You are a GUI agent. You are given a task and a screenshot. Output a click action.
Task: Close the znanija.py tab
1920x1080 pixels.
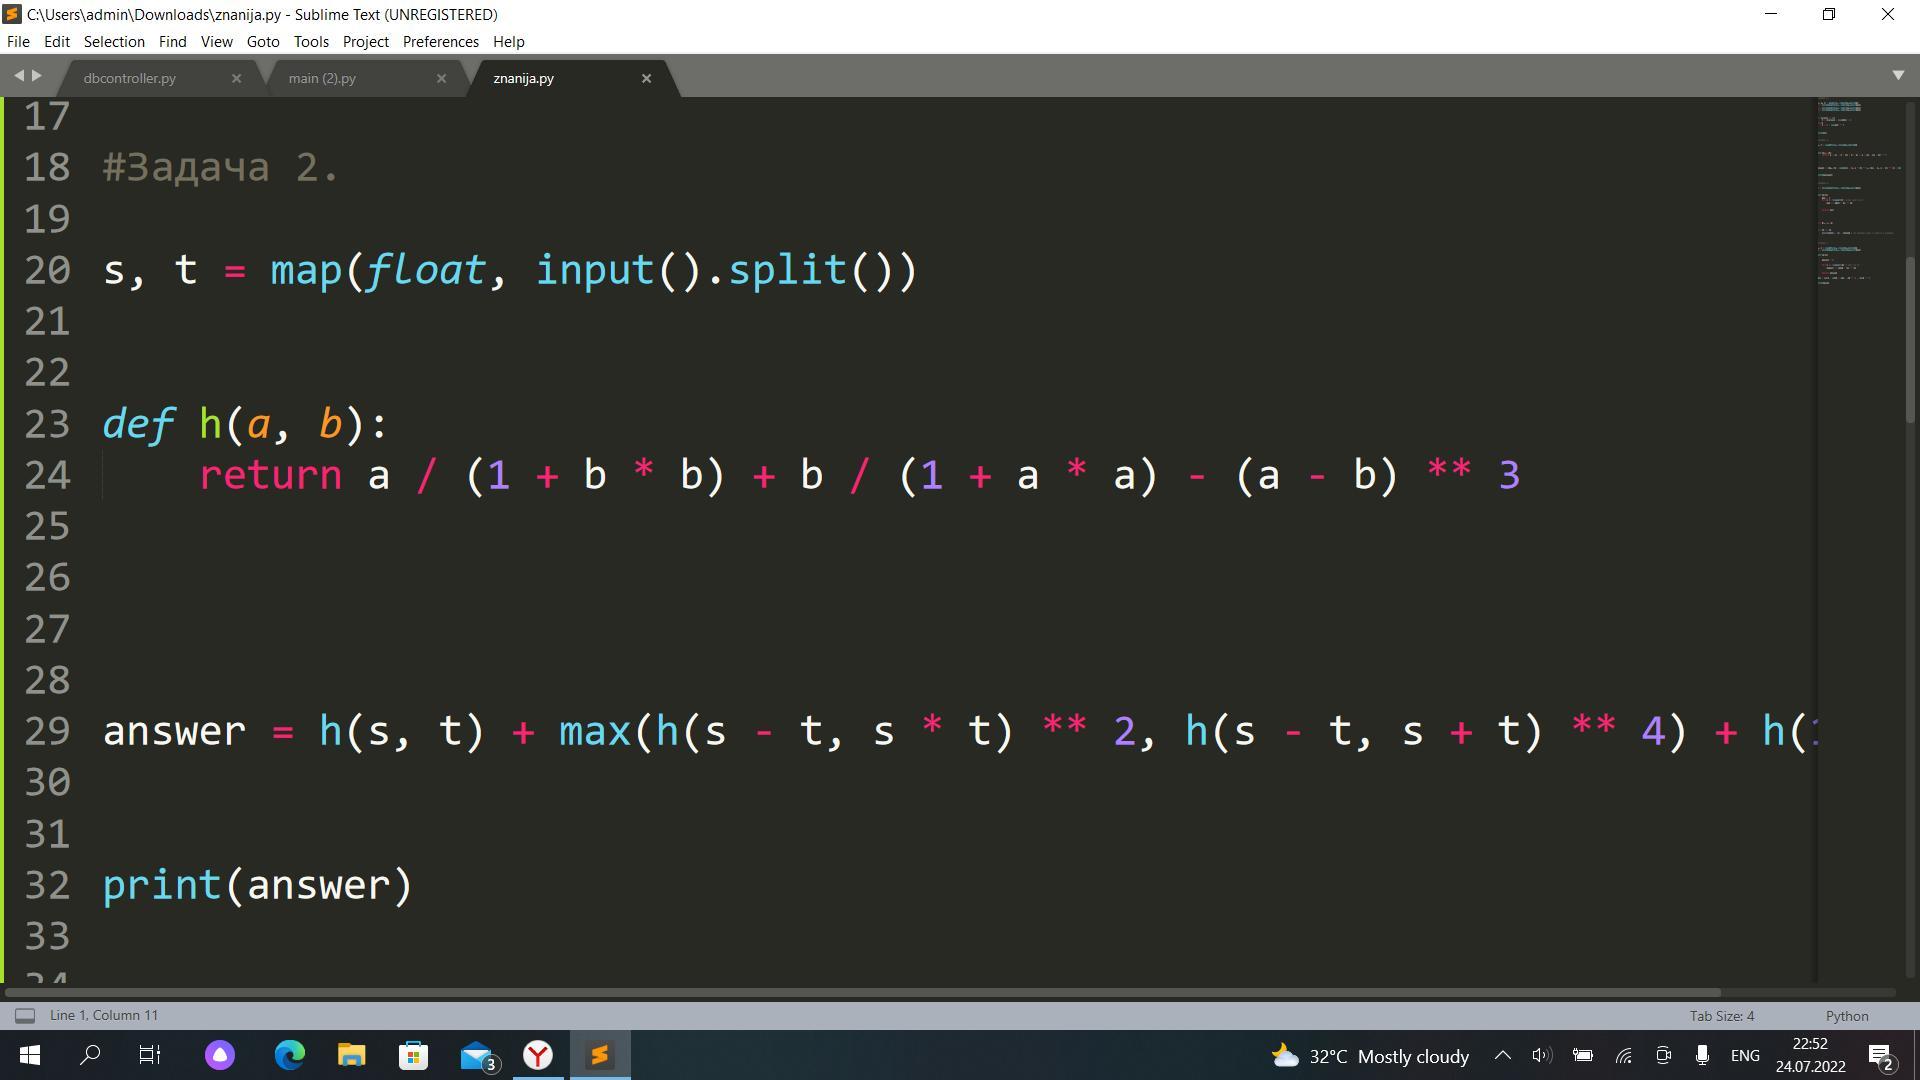point(646,78)
